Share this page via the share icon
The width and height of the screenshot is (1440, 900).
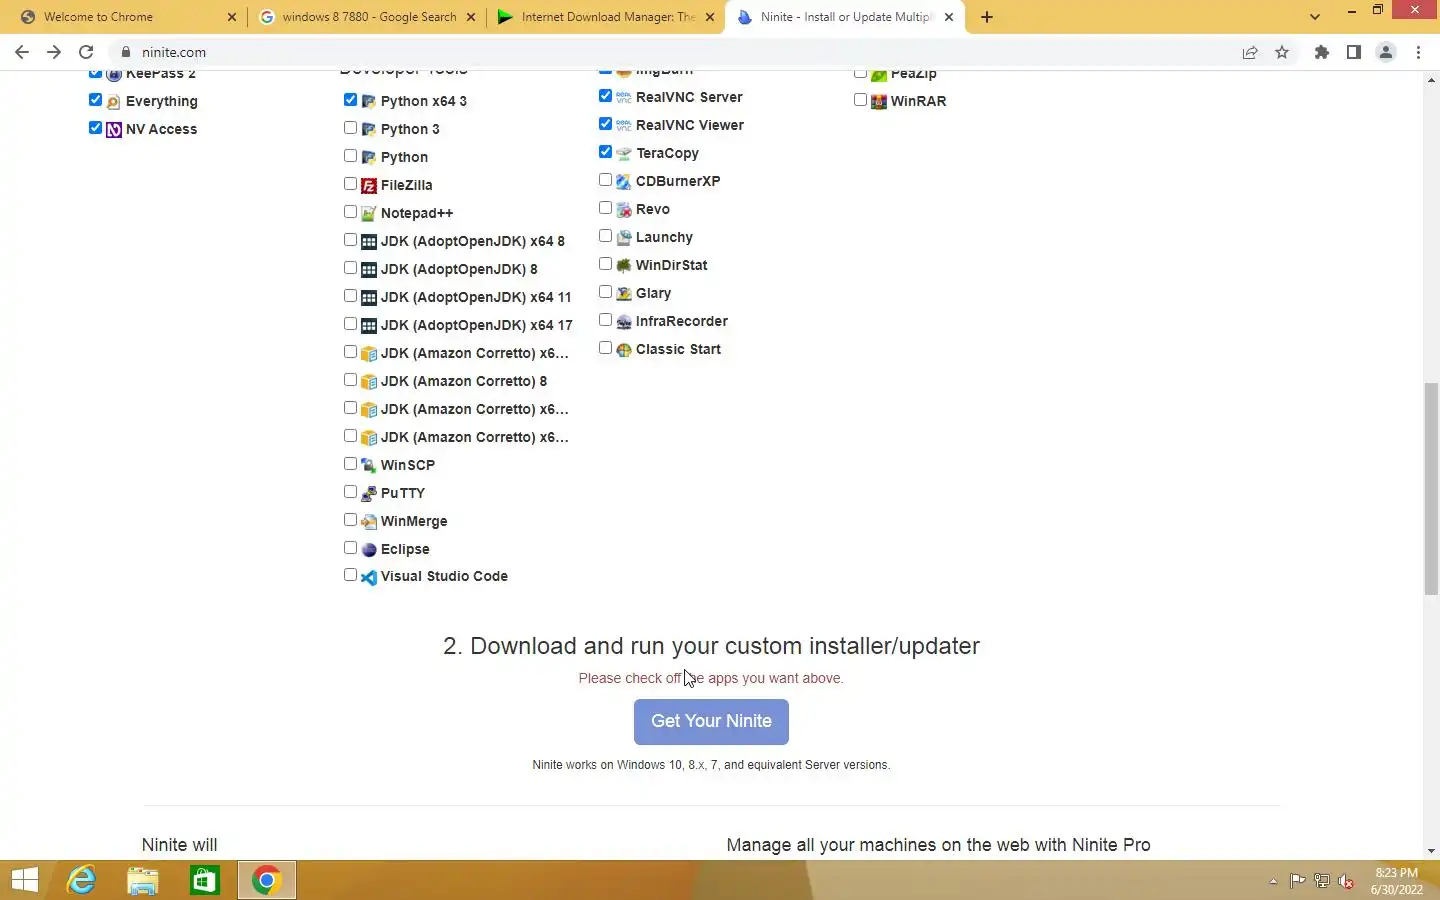[1250, 52]
